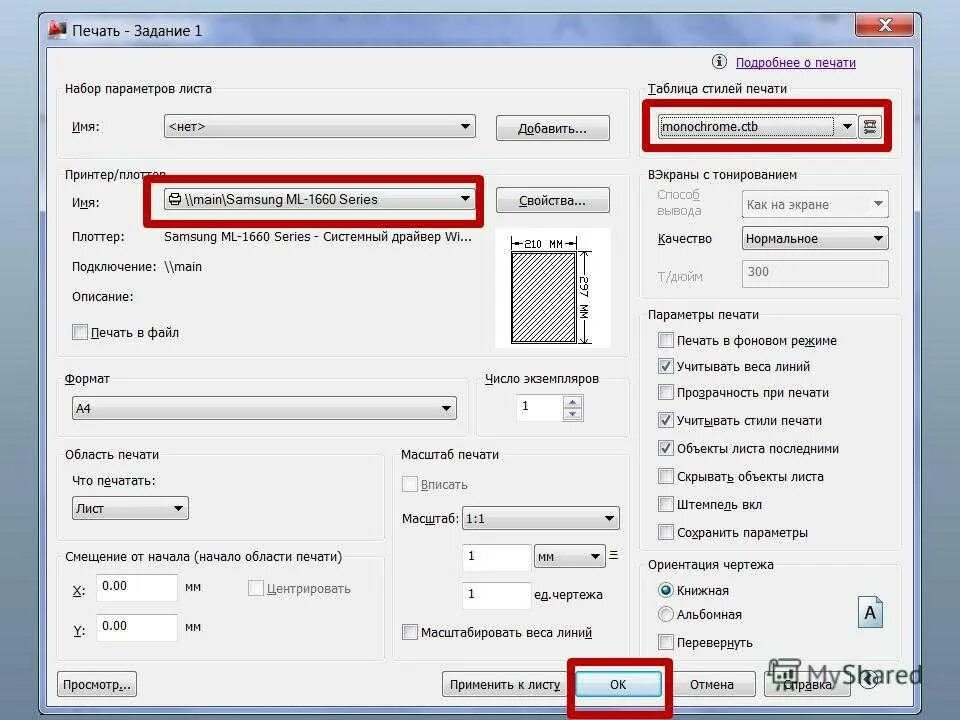Screen dimensions: 960x720
Task: Click the Подключение value \\main
Action: pos(183,266)
